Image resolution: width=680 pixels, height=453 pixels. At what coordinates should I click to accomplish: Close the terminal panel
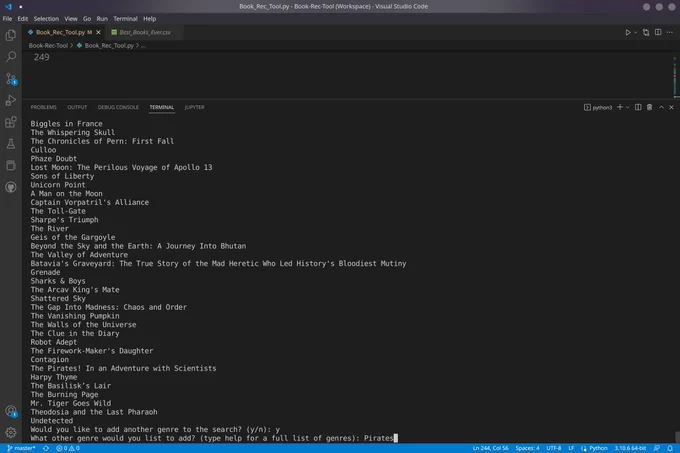point(671,107)
